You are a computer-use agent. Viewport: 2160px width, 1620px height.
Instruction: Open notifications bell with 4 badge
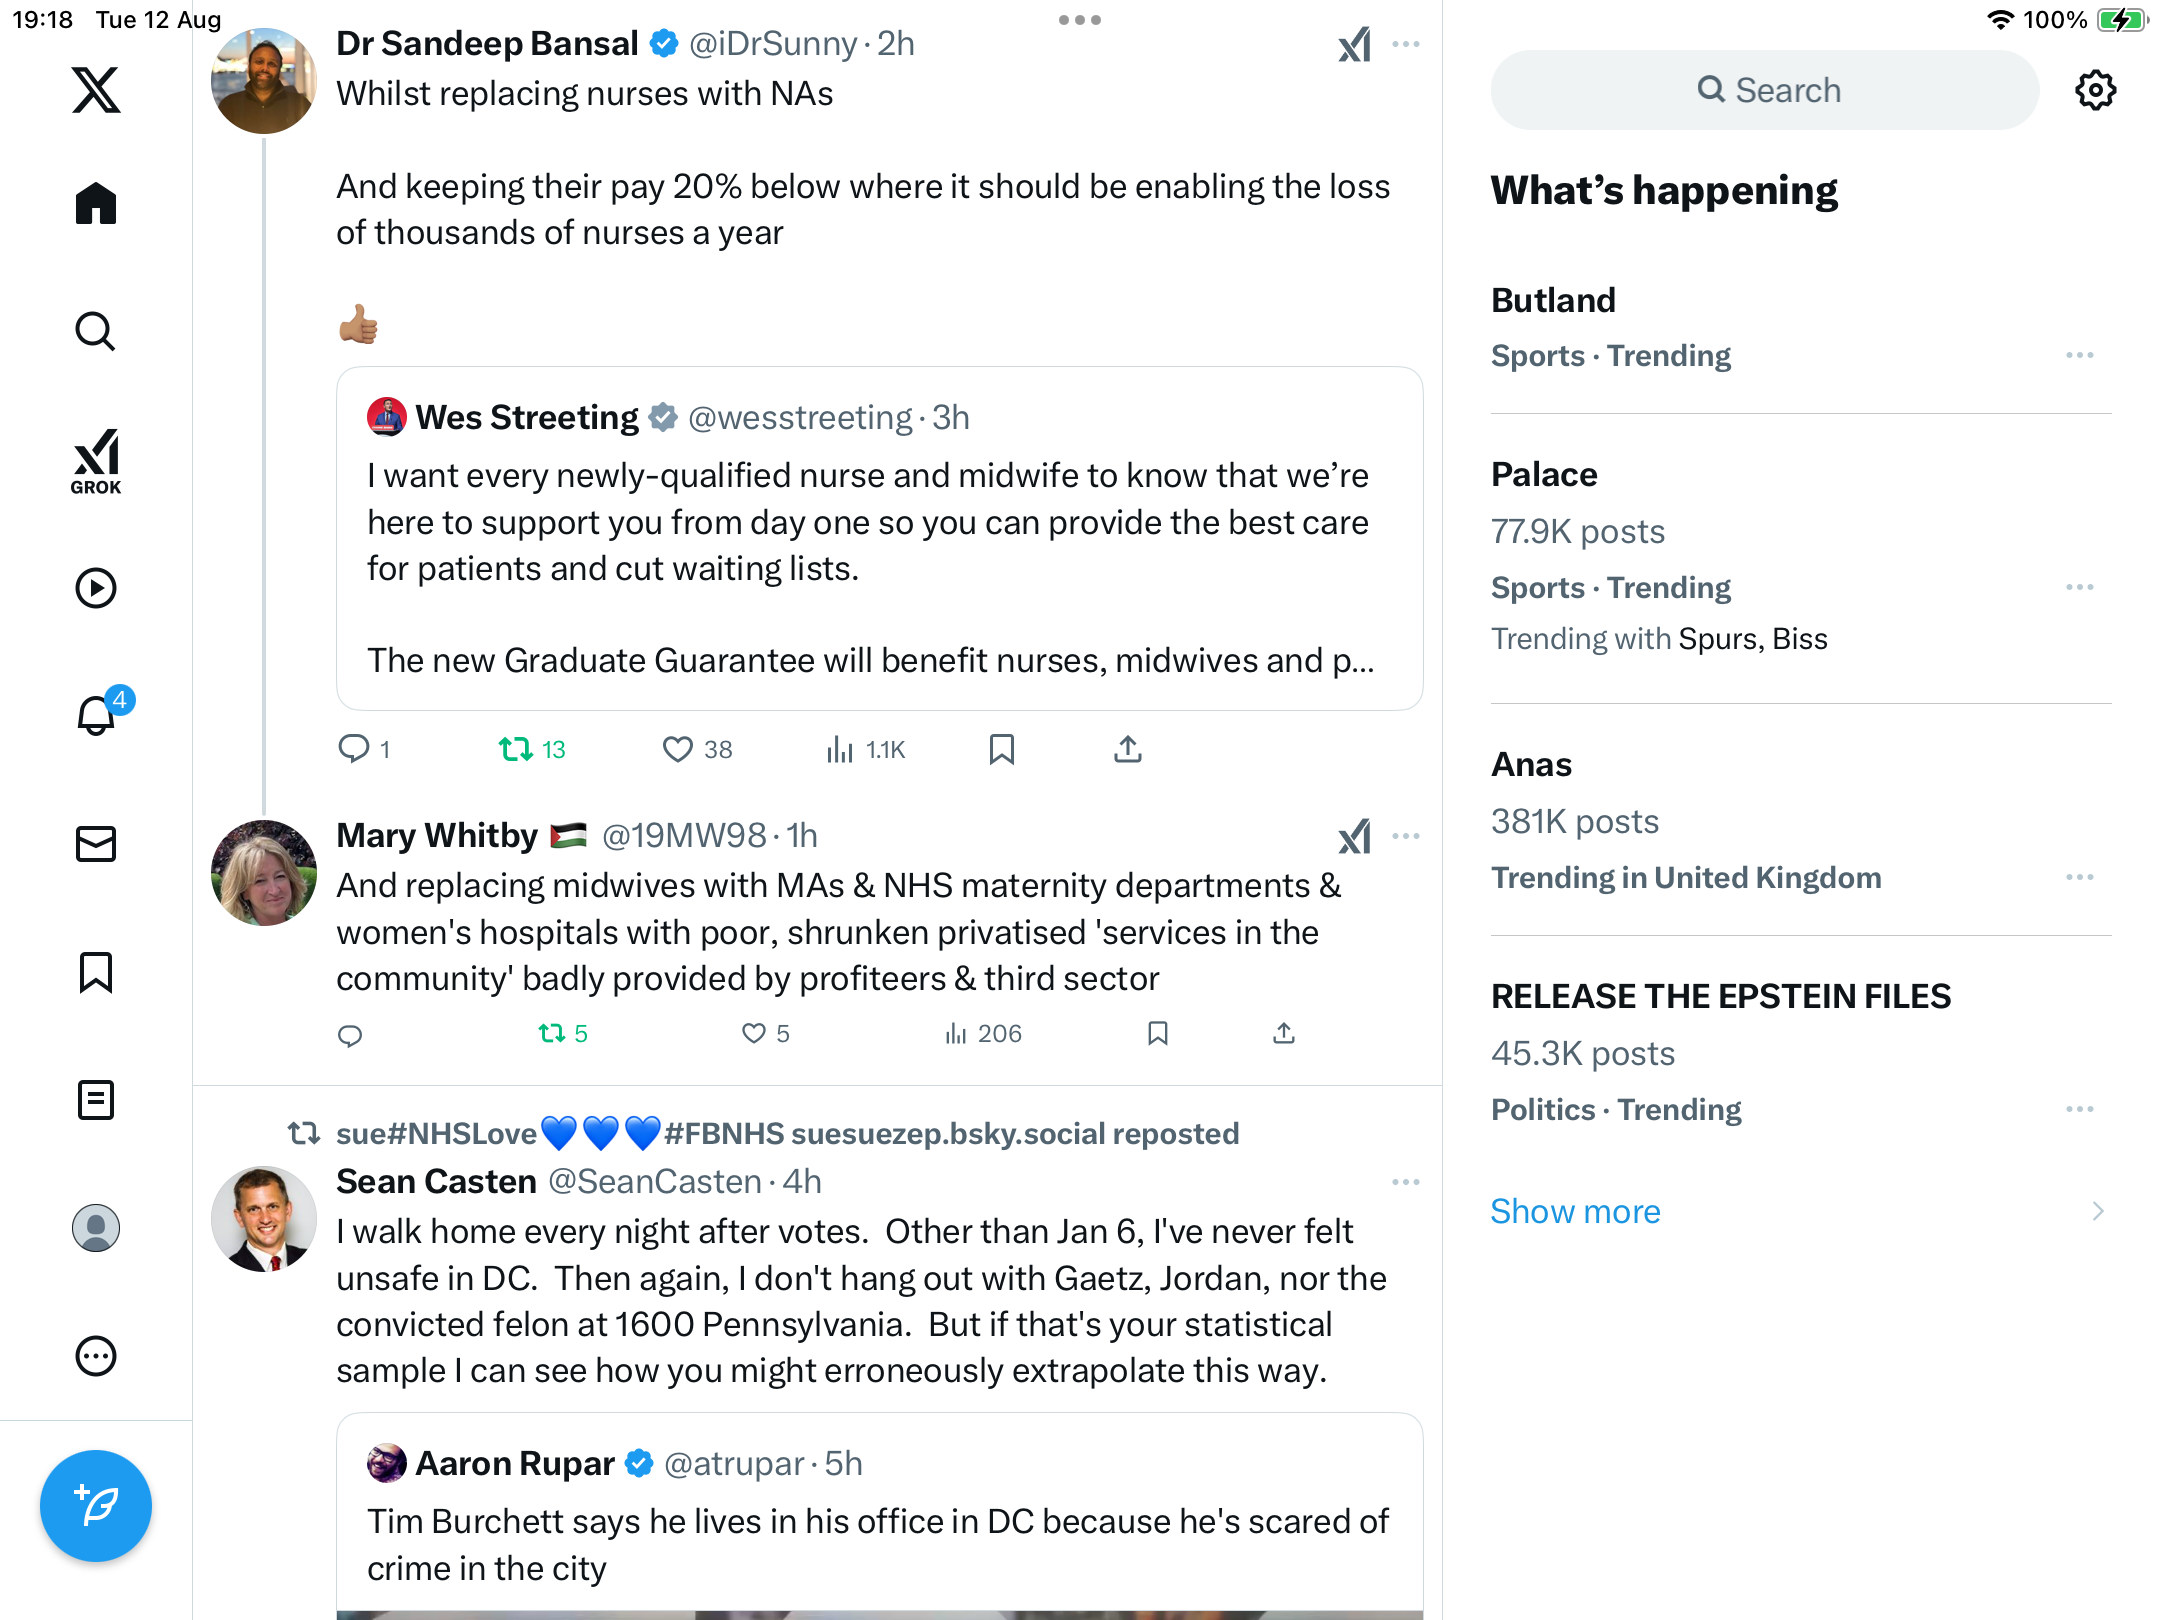click(x=97, y=716)
